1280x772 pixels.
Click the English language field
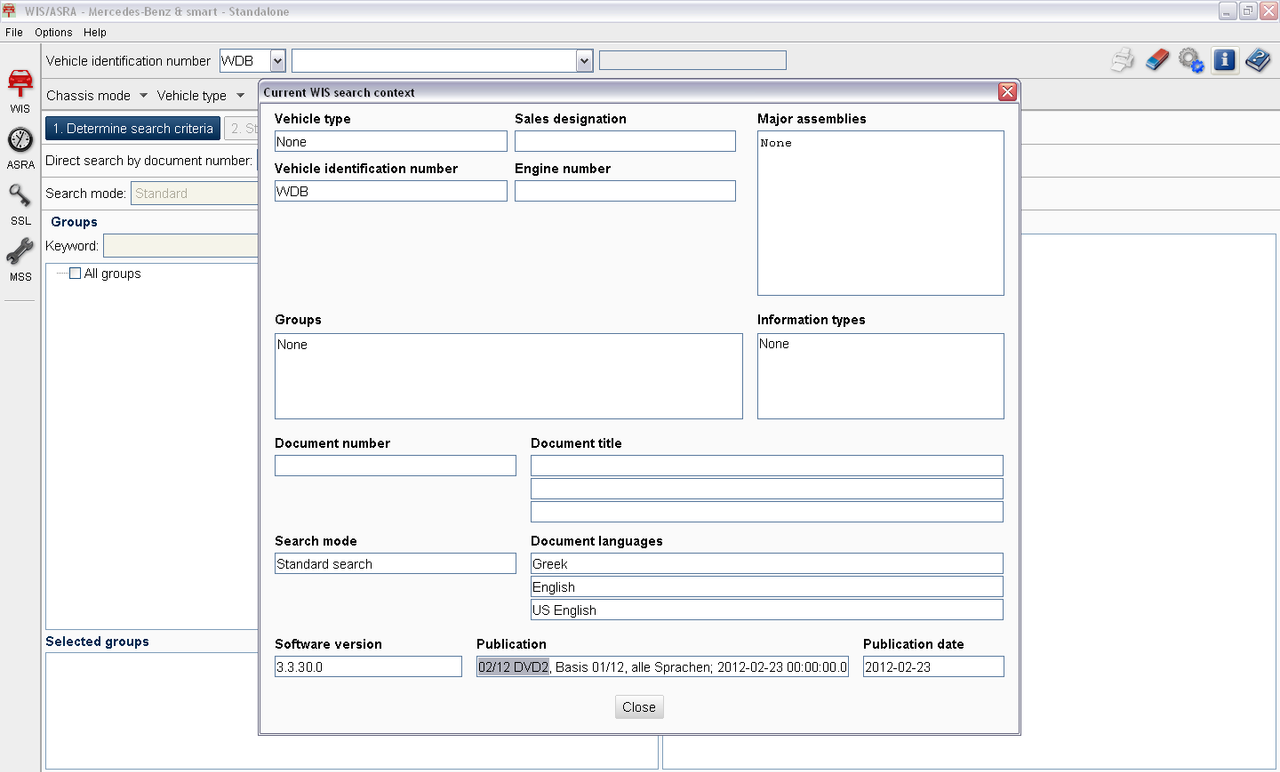[x=767, y=586]
